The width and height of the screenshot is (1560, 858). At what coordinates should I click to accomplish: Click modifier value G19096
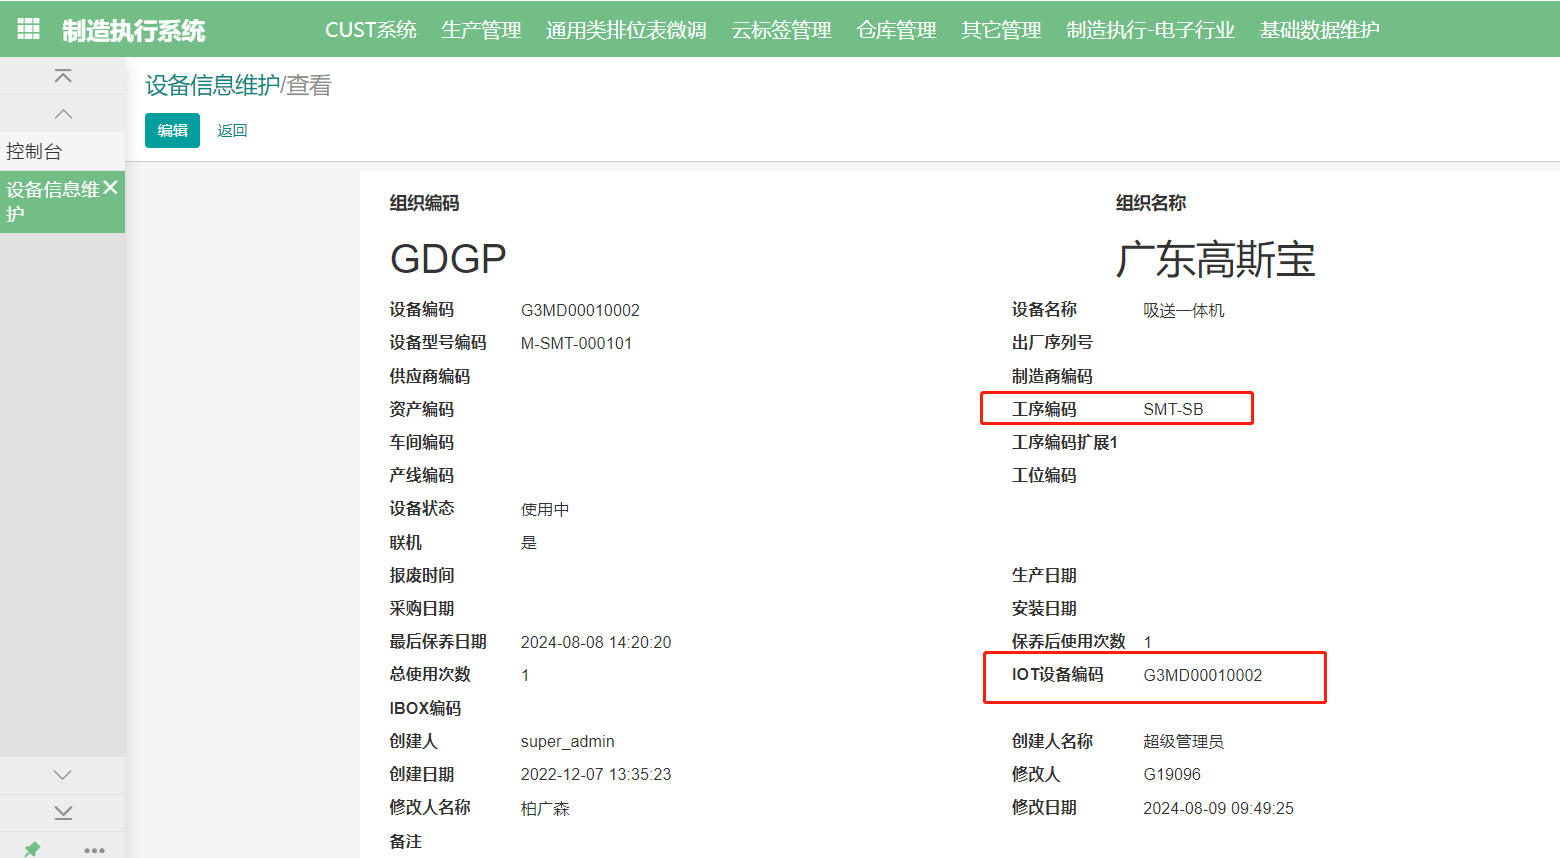point(1172,774)
